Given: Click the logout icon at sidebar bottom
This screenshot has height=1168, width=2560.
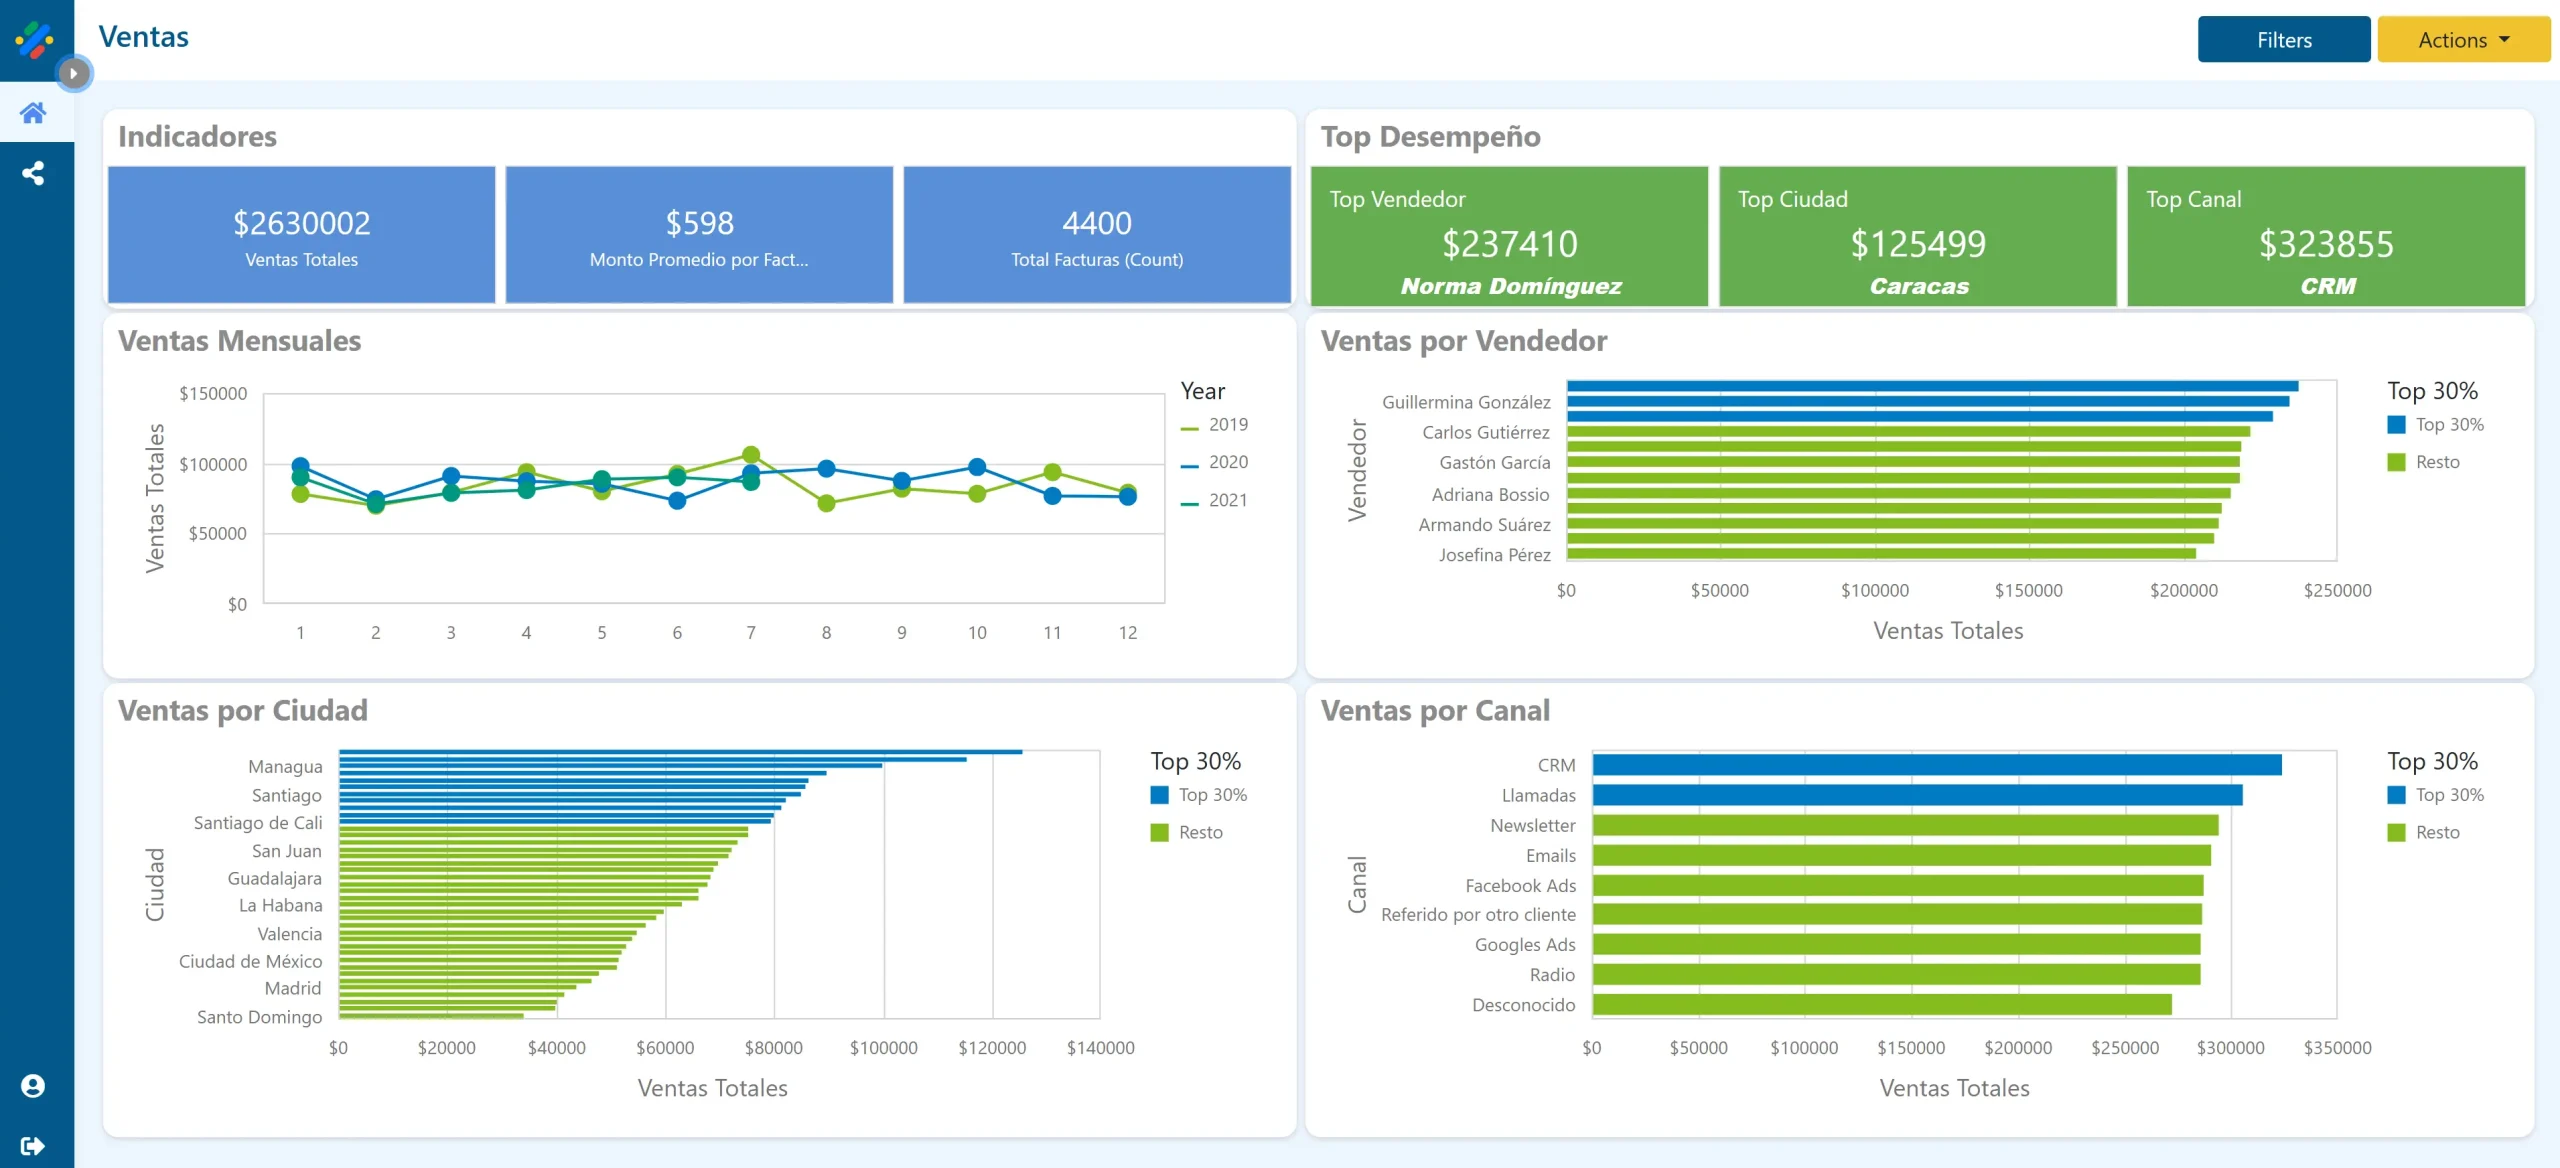Looking at the screenshot, I should [33, 1146].
